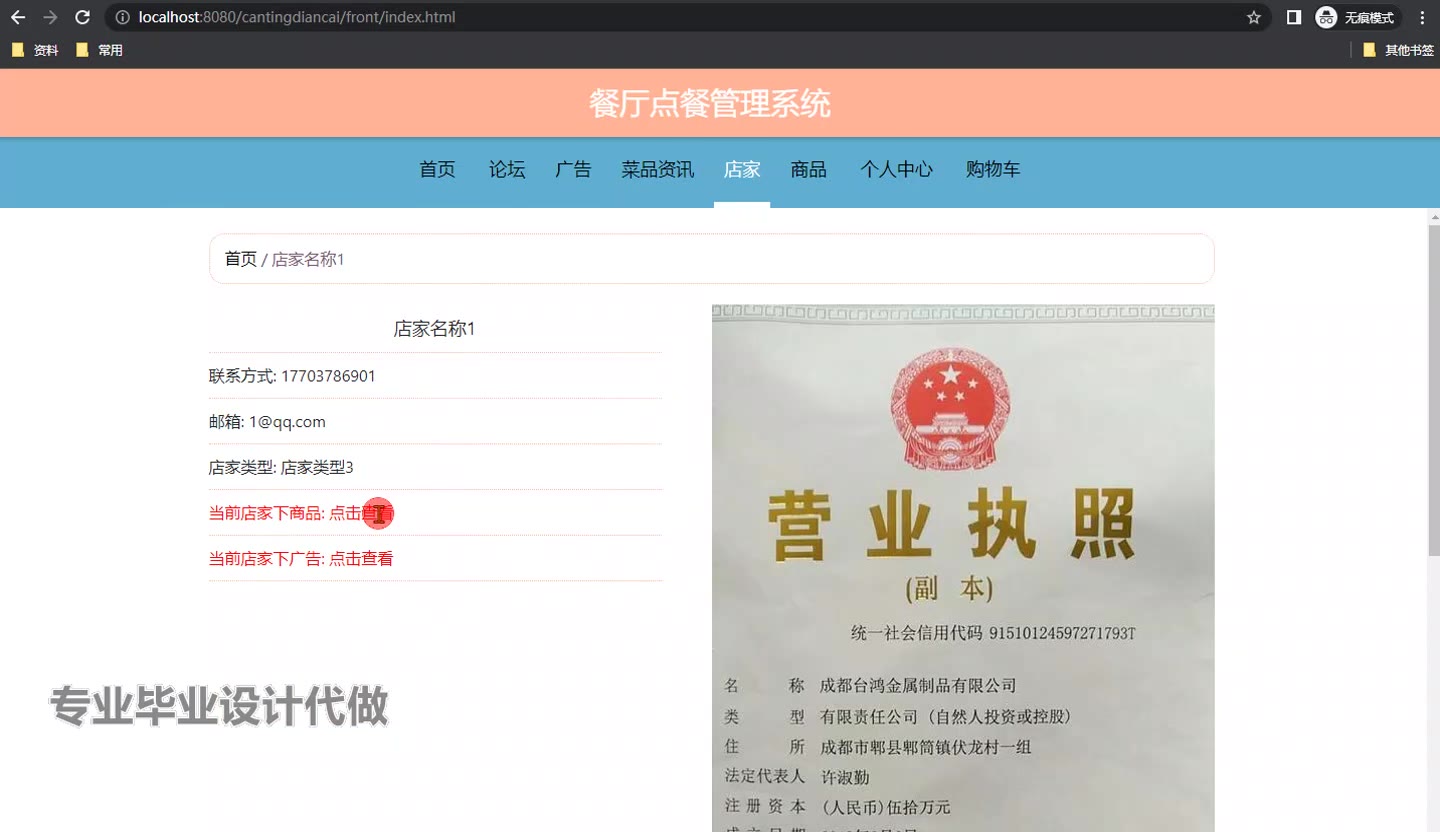Open the 常用 bookmark folder

coord(99,50)
